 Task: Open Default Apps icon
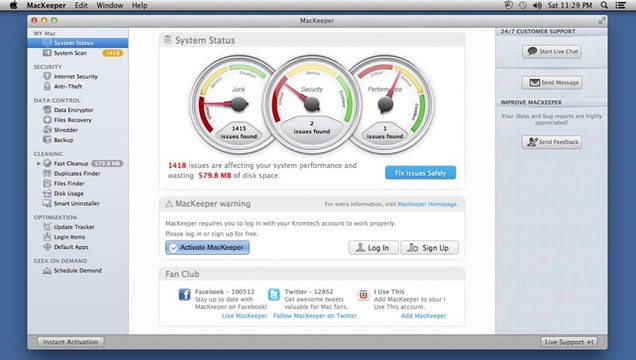[47, 247]
